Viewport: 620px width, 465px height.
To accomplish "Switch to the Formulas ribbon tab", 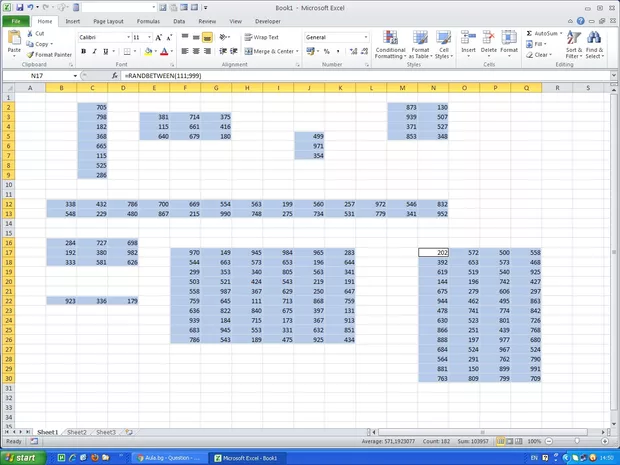I will [x=146, y=20].
